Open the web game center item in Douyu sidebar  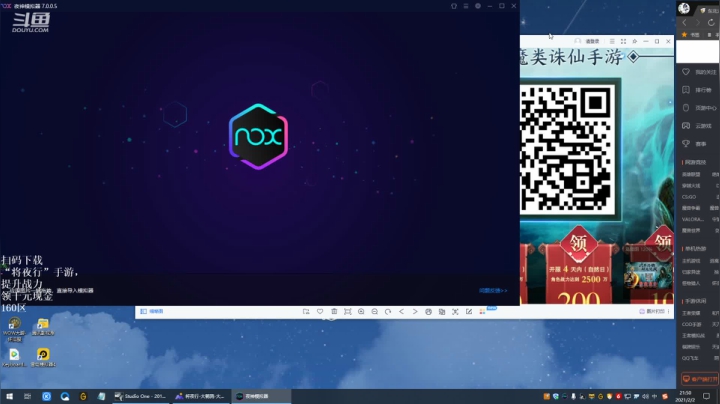coord(699,108)
